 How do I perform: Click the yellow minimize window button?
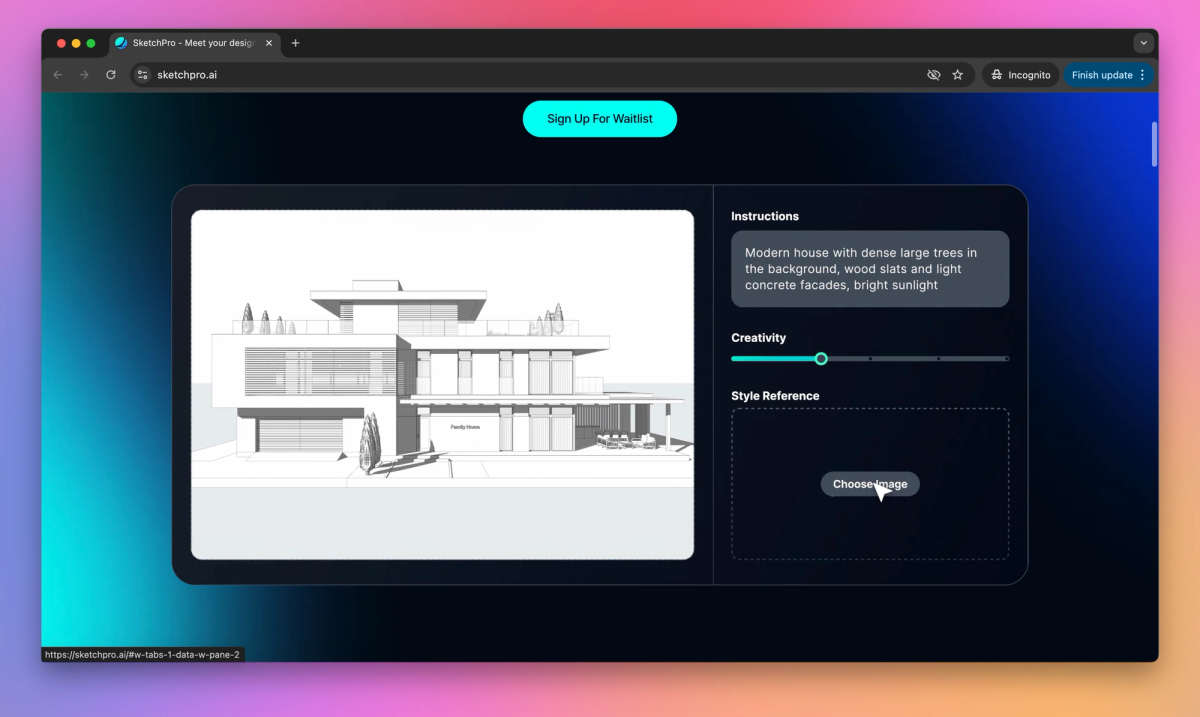pos(76,43)
